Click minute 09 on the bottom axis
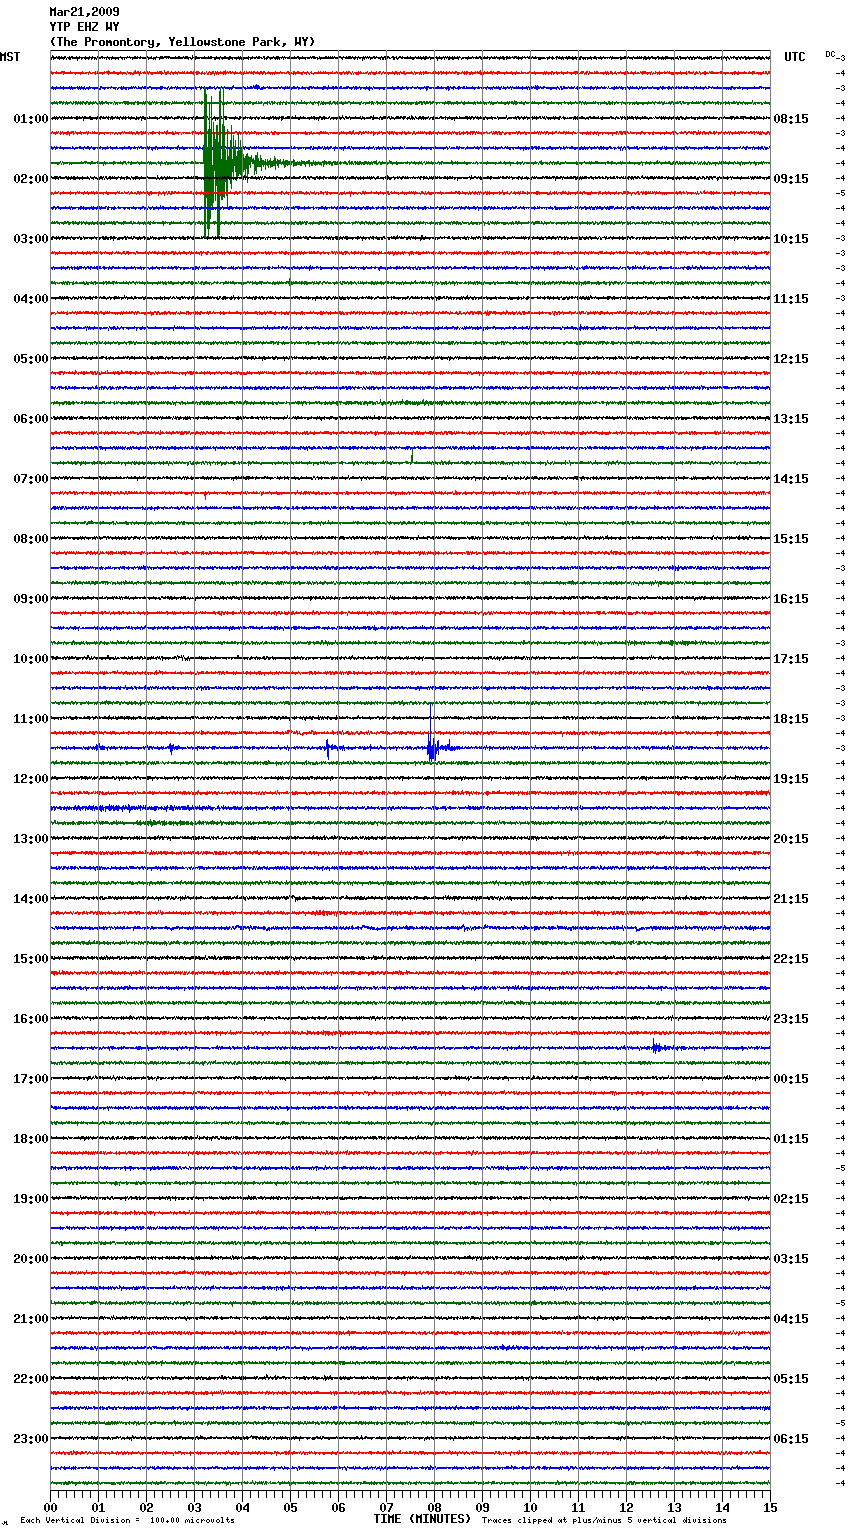This screenshot has width=850, height=1534. [482, 1507]
